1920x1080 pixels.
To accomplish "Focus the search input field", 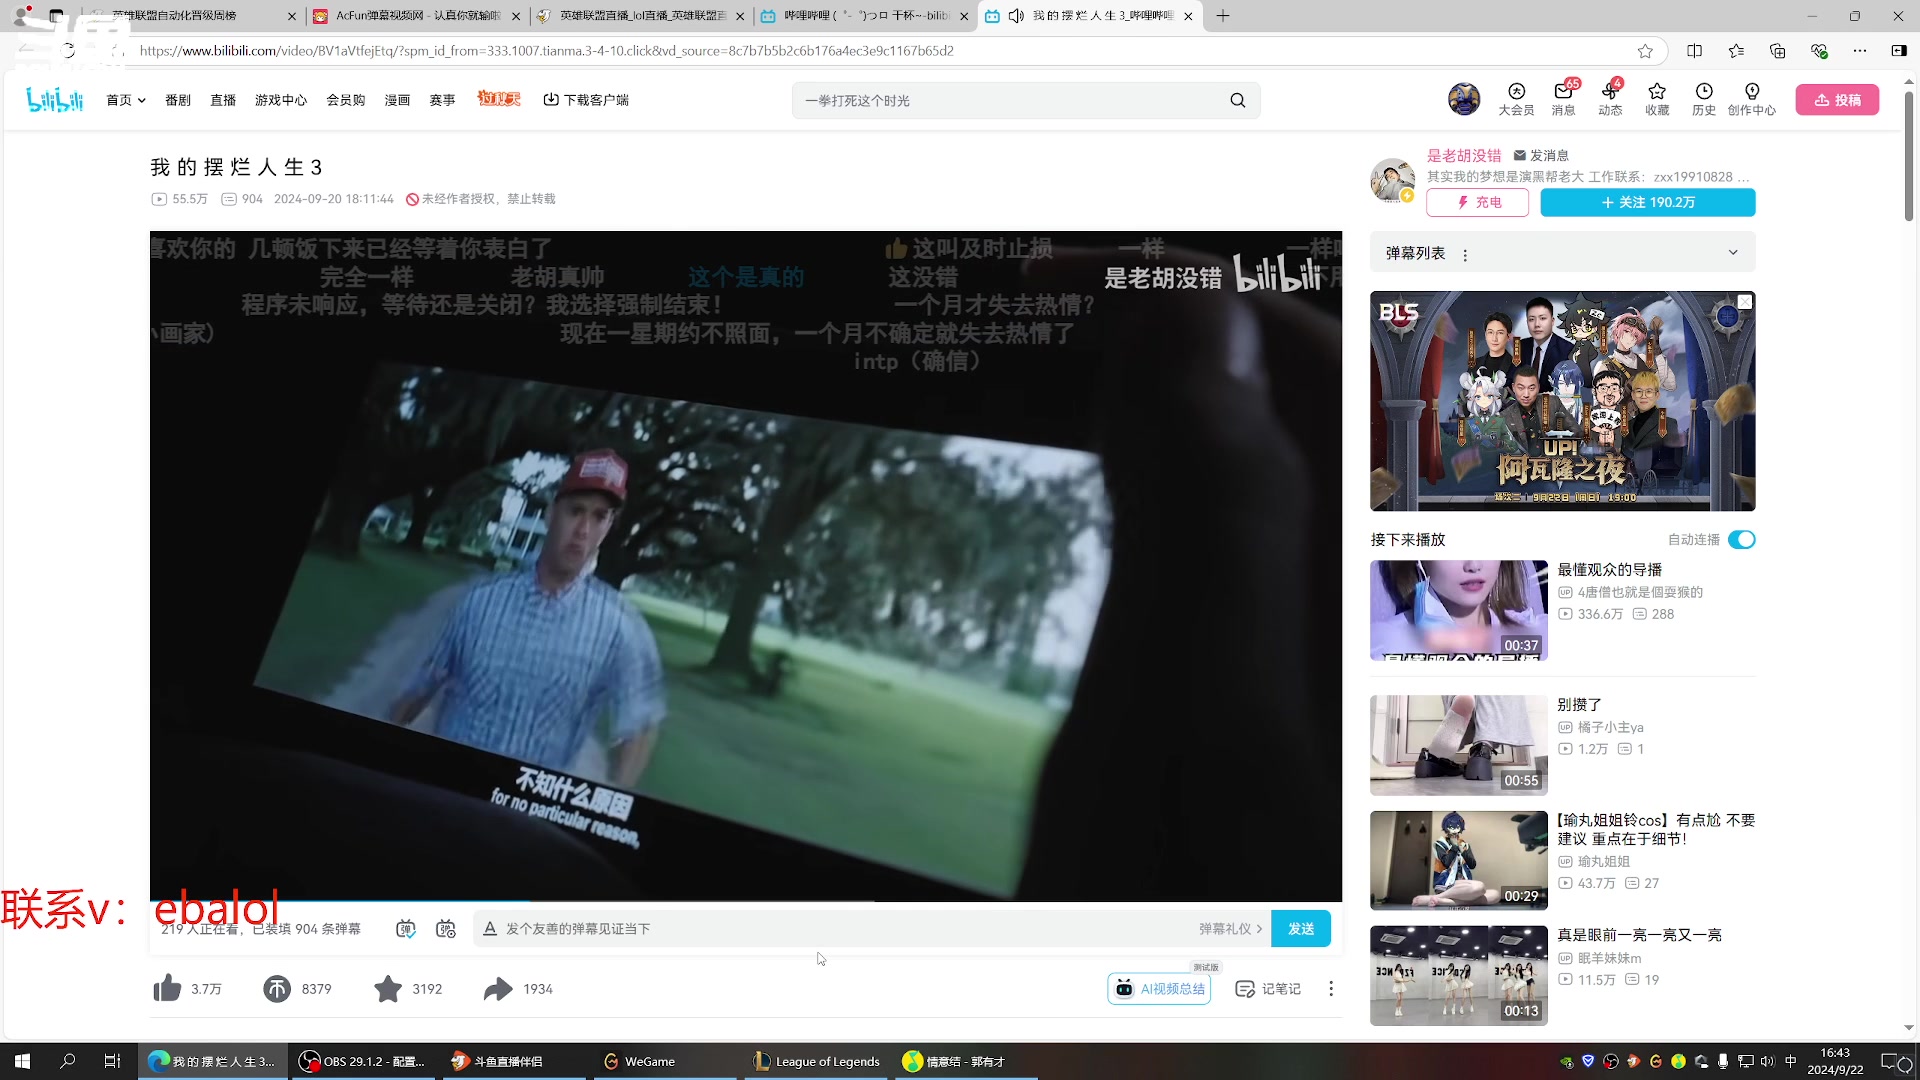I will pyautogui.click(x=1010, y=100).
